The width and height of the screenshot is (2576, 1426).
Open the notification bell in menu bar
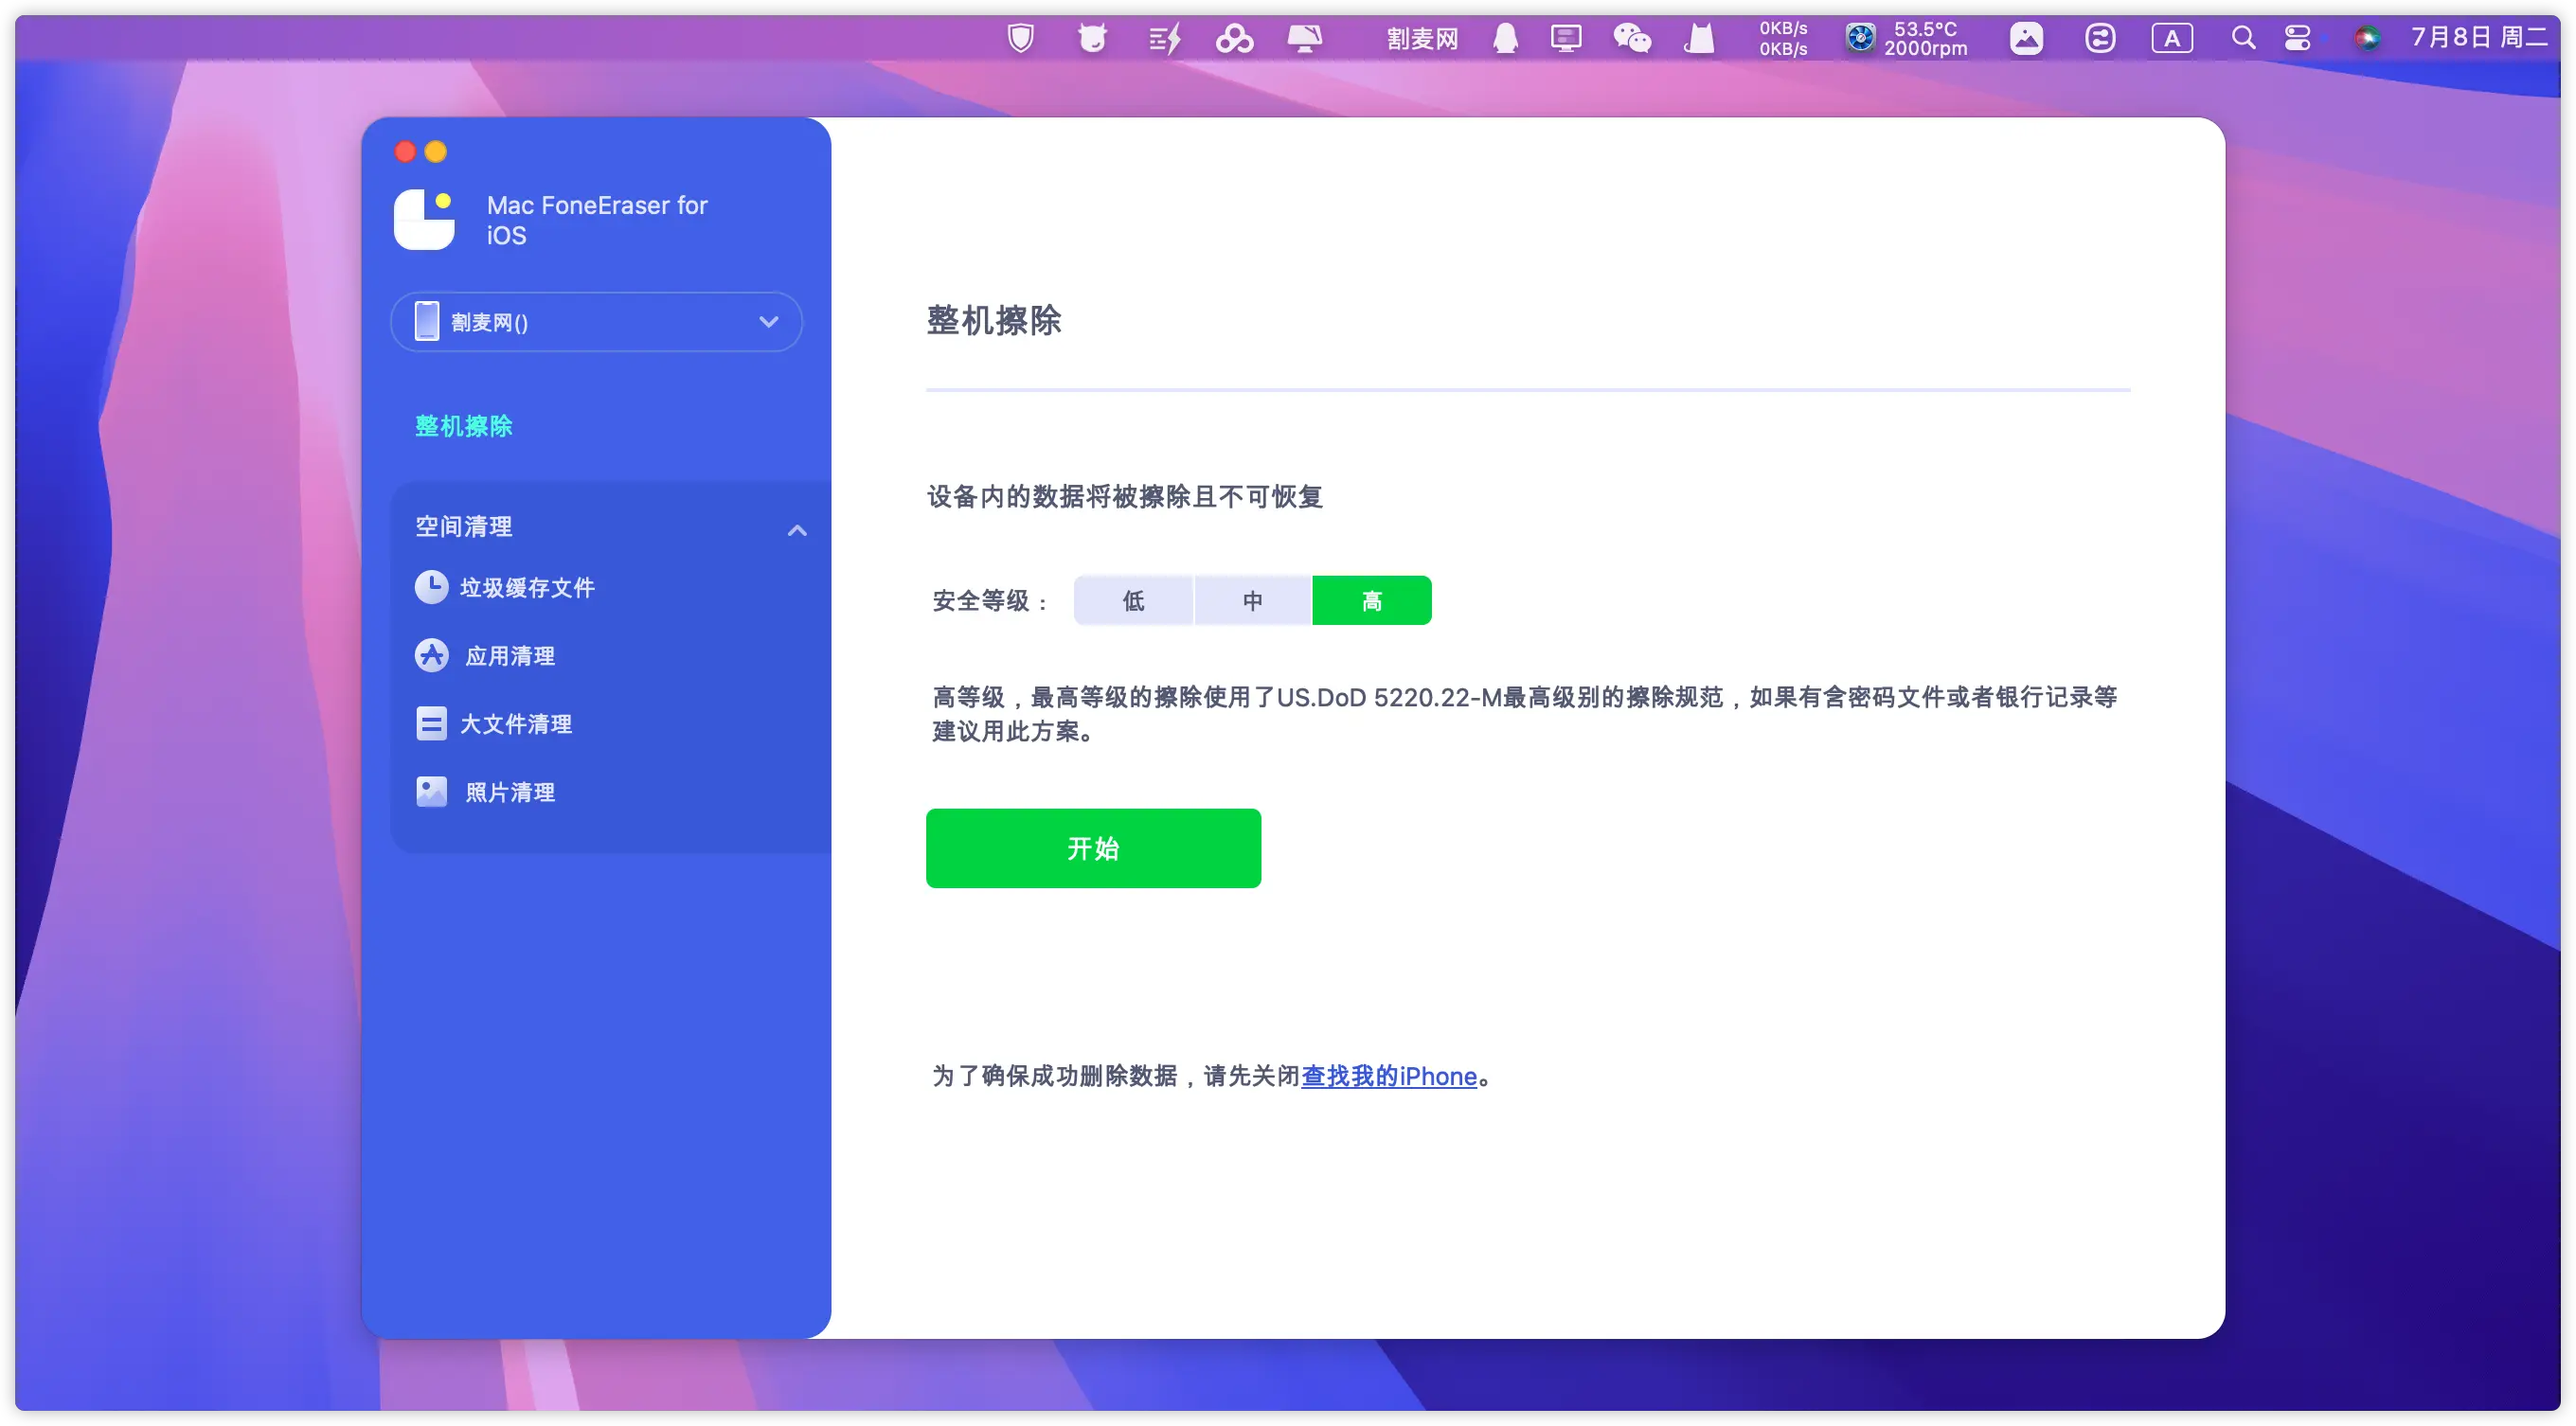coord(1505,39)
